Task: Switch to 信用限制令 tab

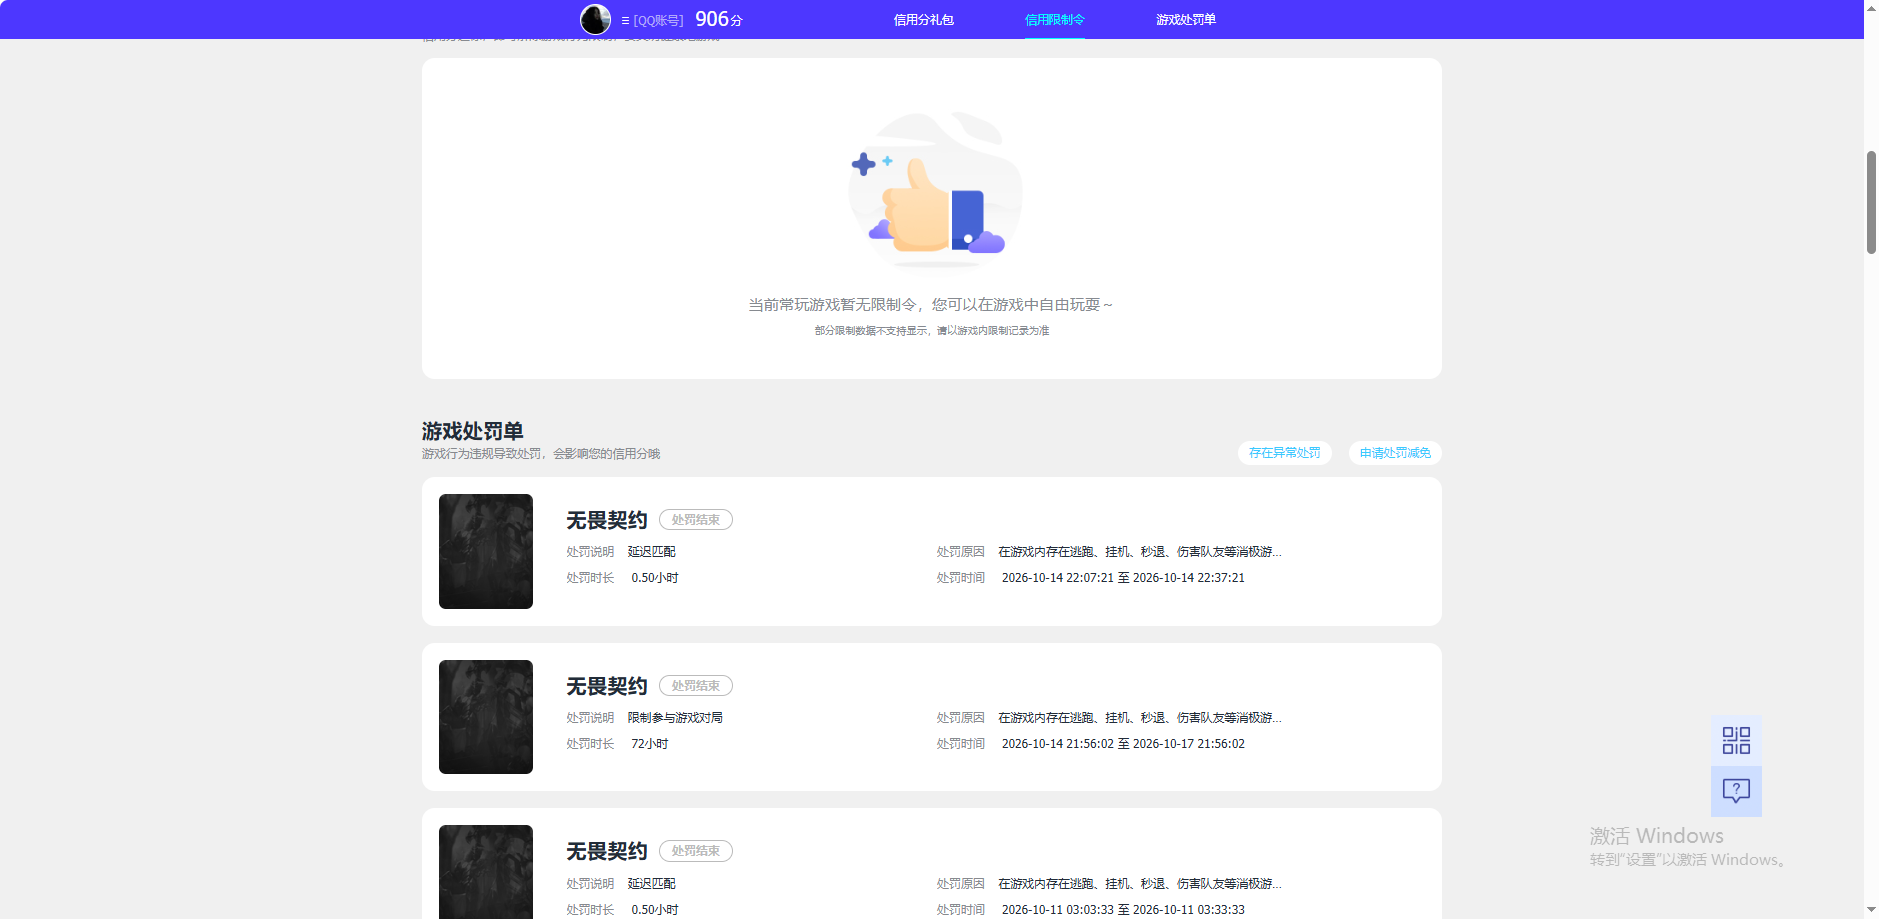Action: click(x=1054, y=20)
